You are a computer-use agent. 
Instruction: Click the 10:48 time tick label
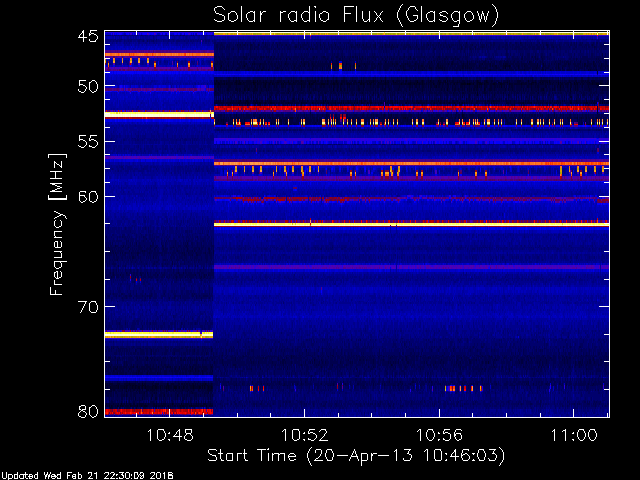click(x=170, y=435)
